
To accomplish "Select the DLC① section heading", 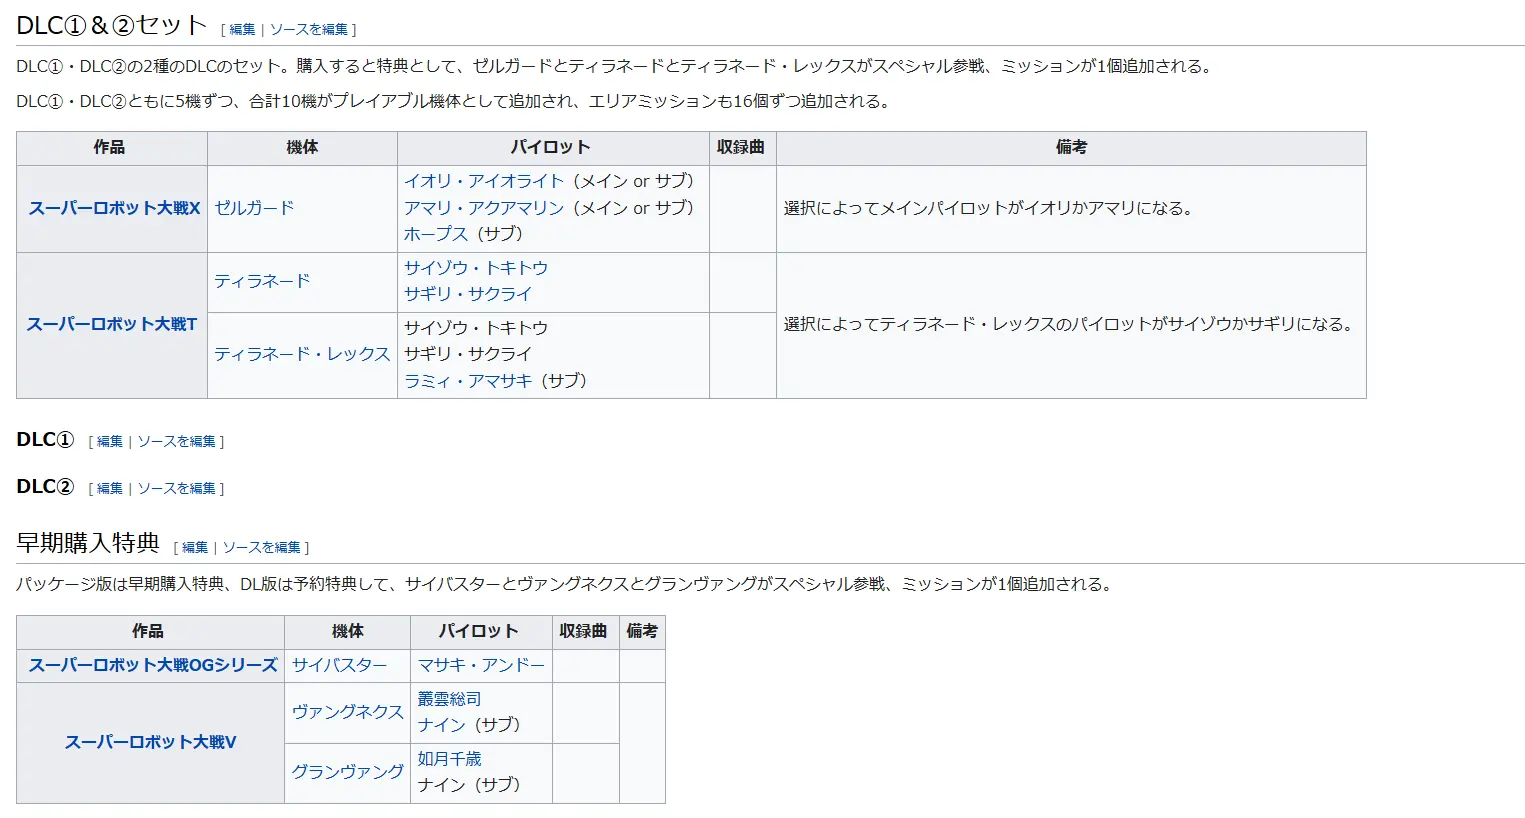I will tap(45, 440).
